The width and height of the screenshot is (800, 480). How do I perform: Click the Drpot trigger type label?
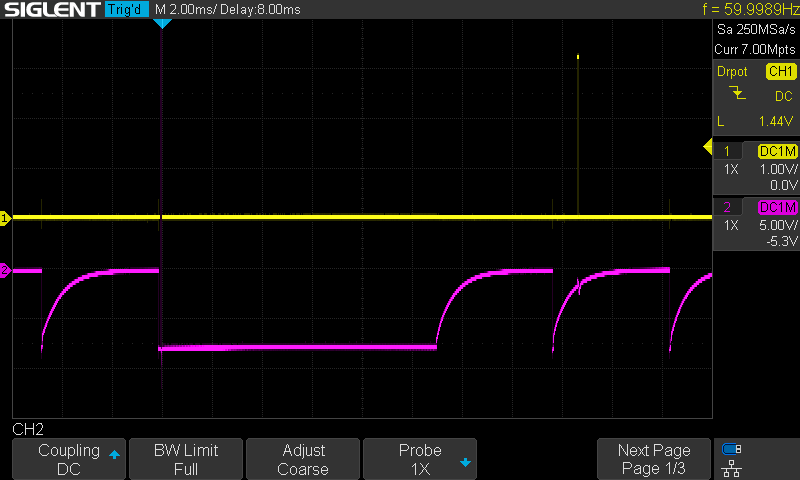pyautogui.click(x=732, y=71)
